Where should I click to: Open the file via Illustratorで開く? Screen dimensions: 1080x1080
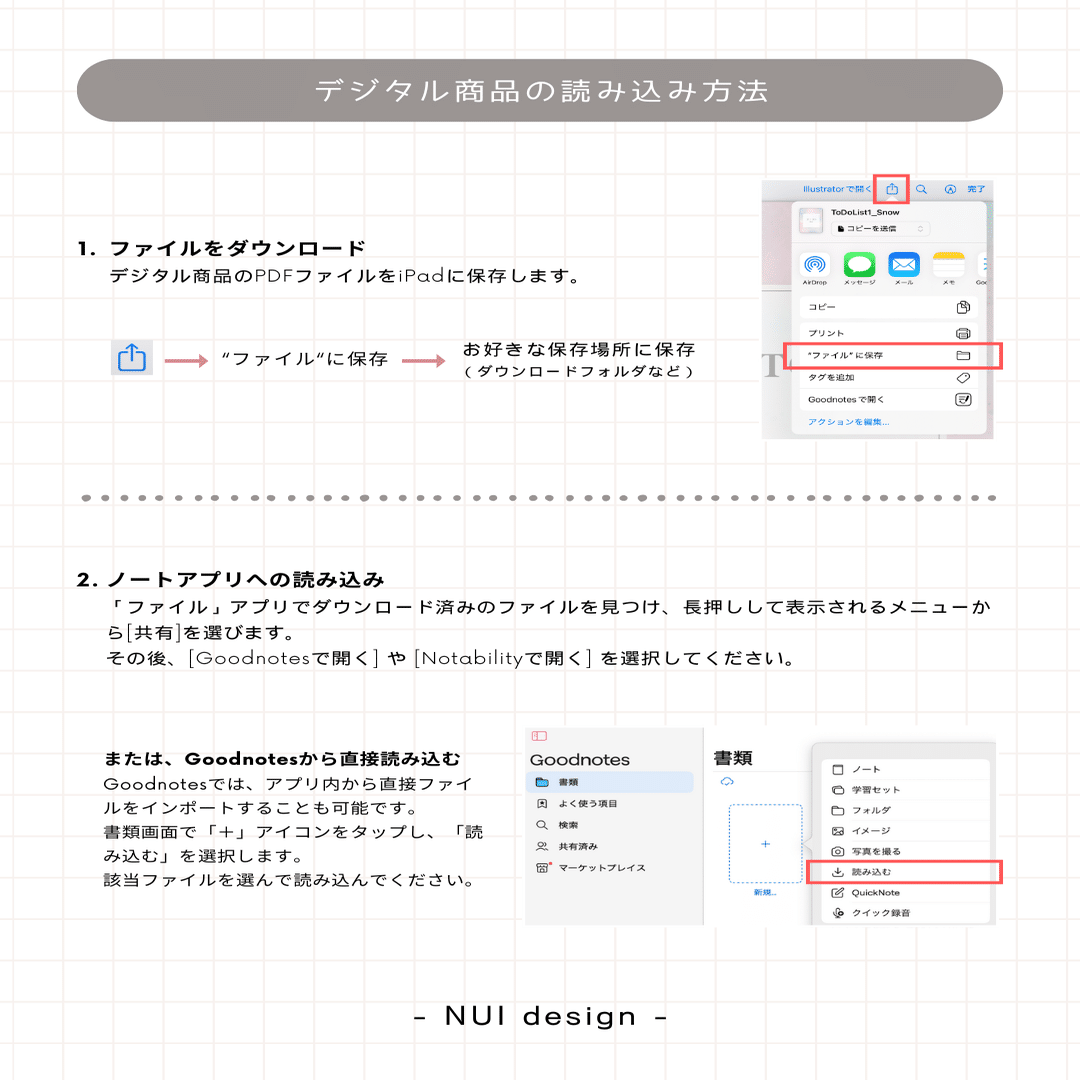(837, 189)
